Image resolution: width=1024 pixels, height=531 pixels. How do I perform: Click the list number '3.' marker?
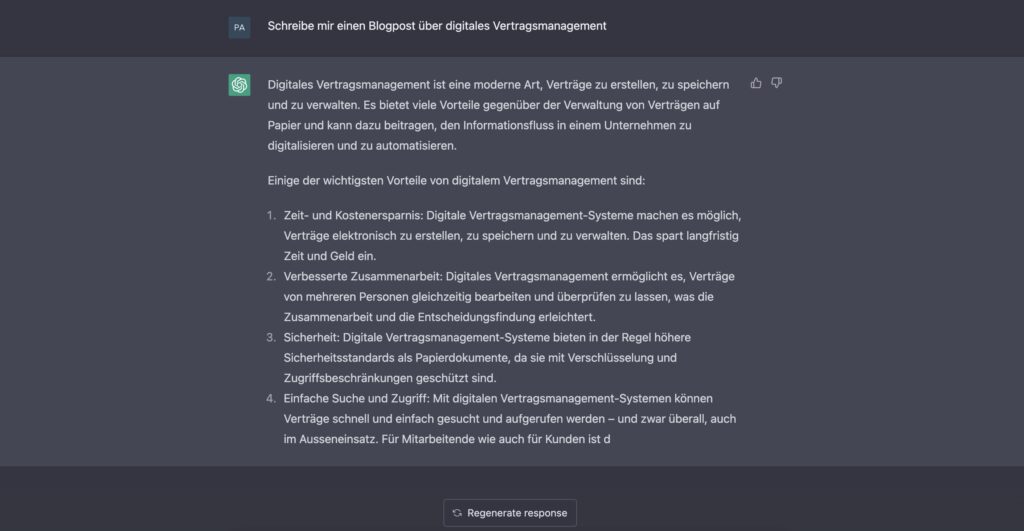click(271, 337)
